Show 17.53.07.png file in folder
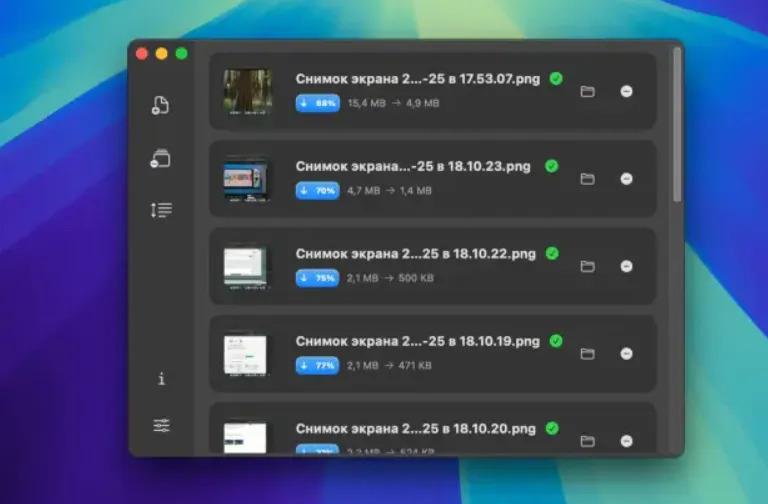The height and width of the screenshot is (504, 768). coord(588,92)
